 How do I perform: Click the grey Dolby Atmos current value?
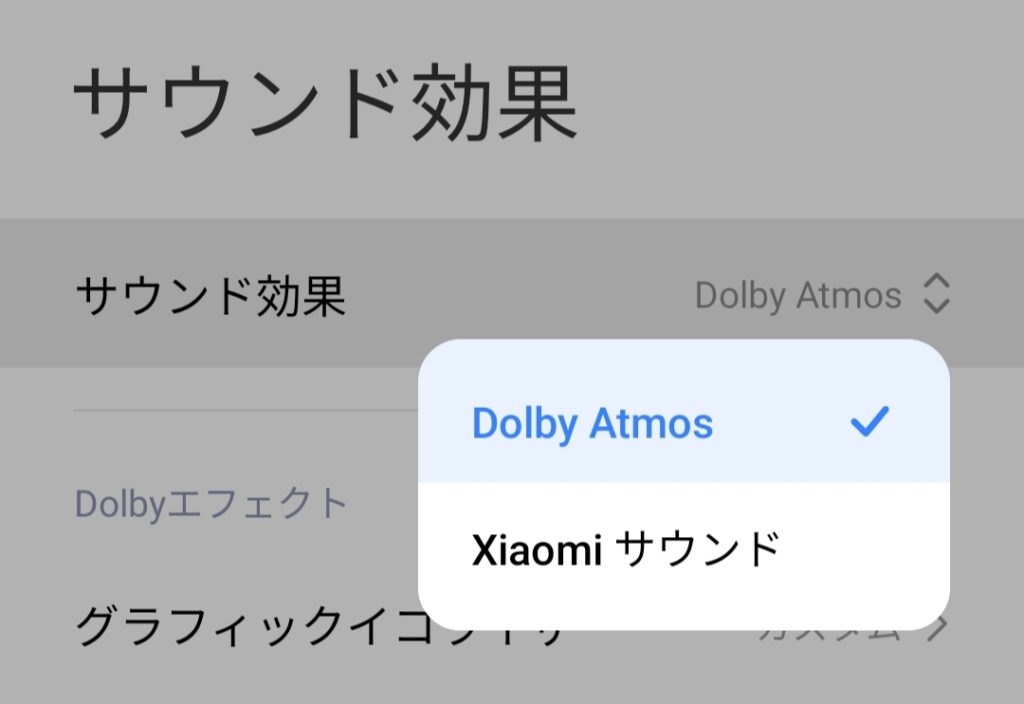[x=798, y=295]
